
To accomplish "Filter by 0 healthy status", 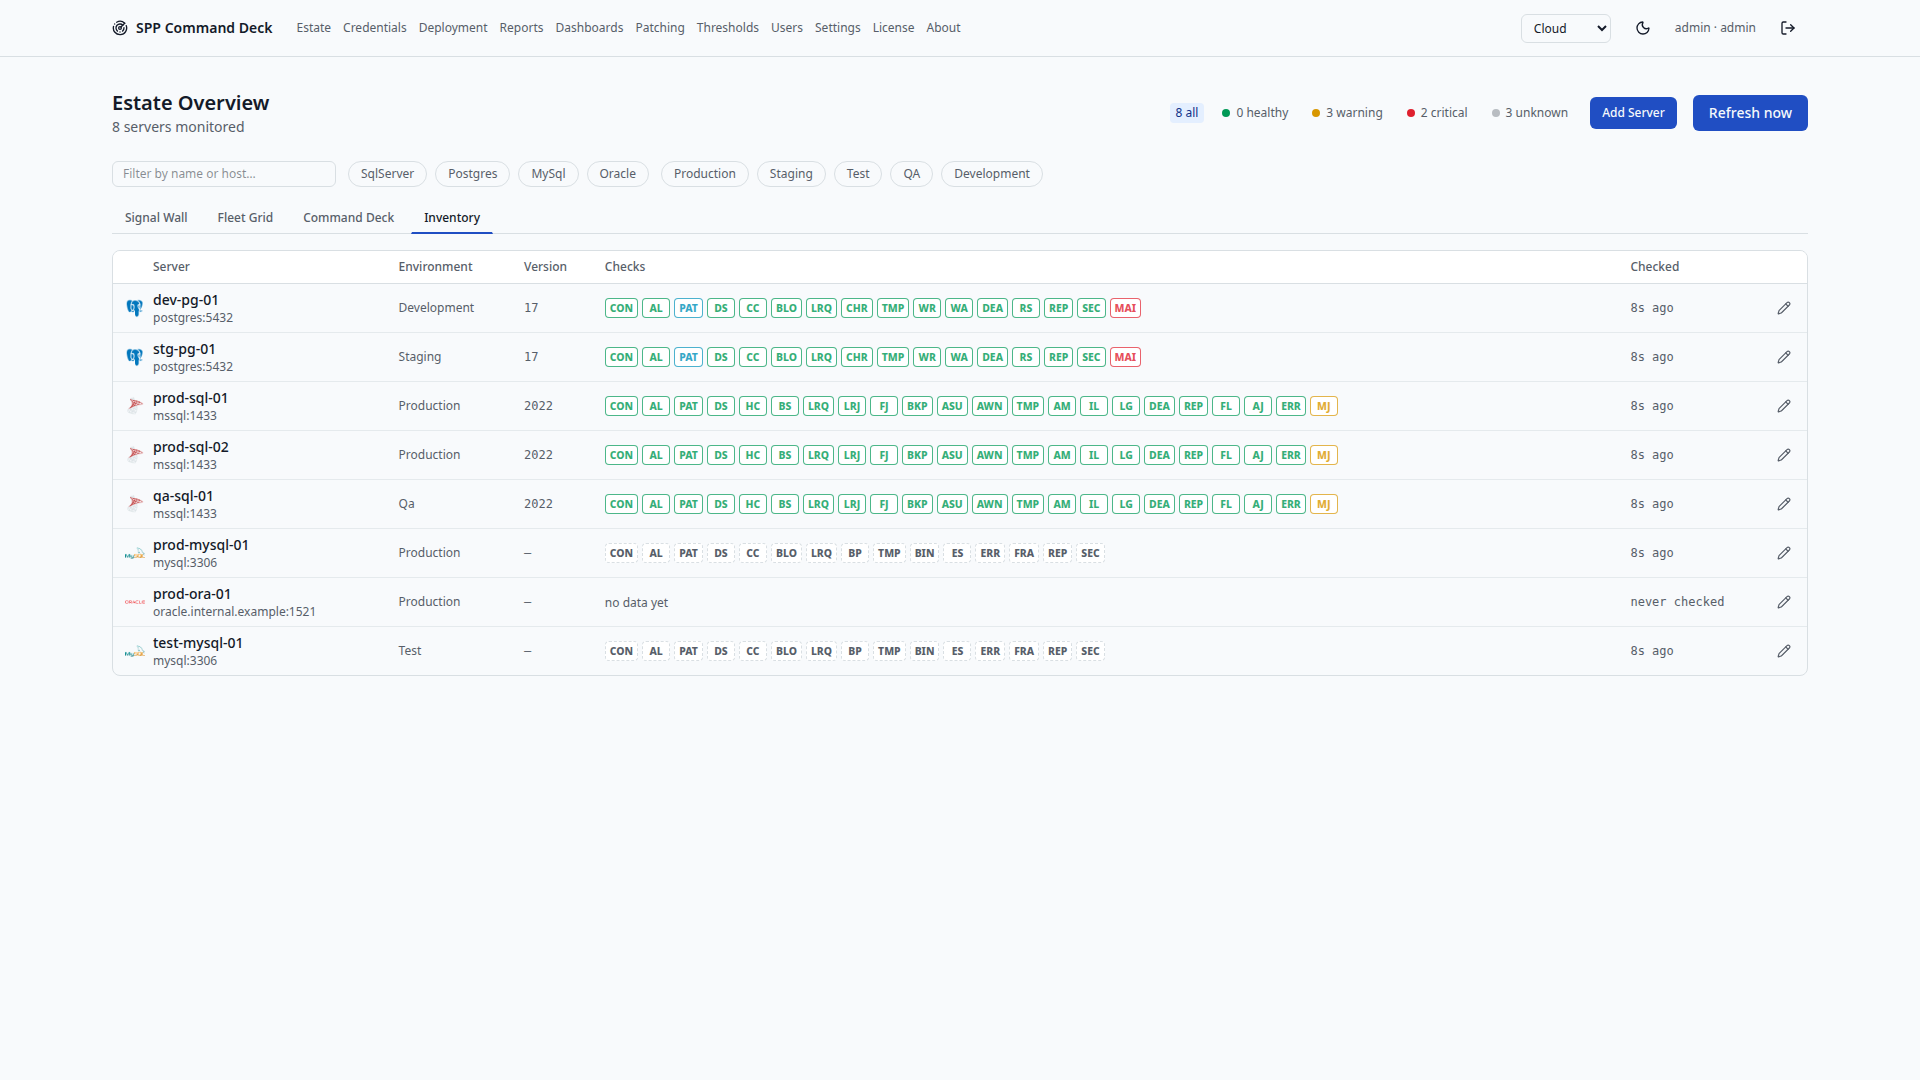I will pos(1255,113).
